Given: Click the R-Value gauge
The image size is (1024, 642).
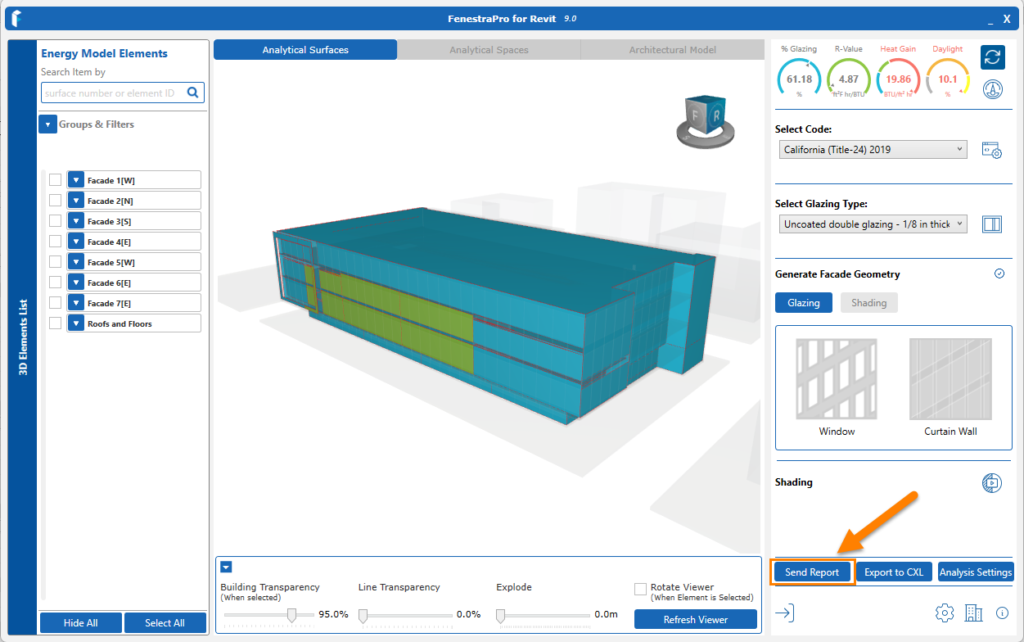Looking at the screenshot, I should point(848,79).
